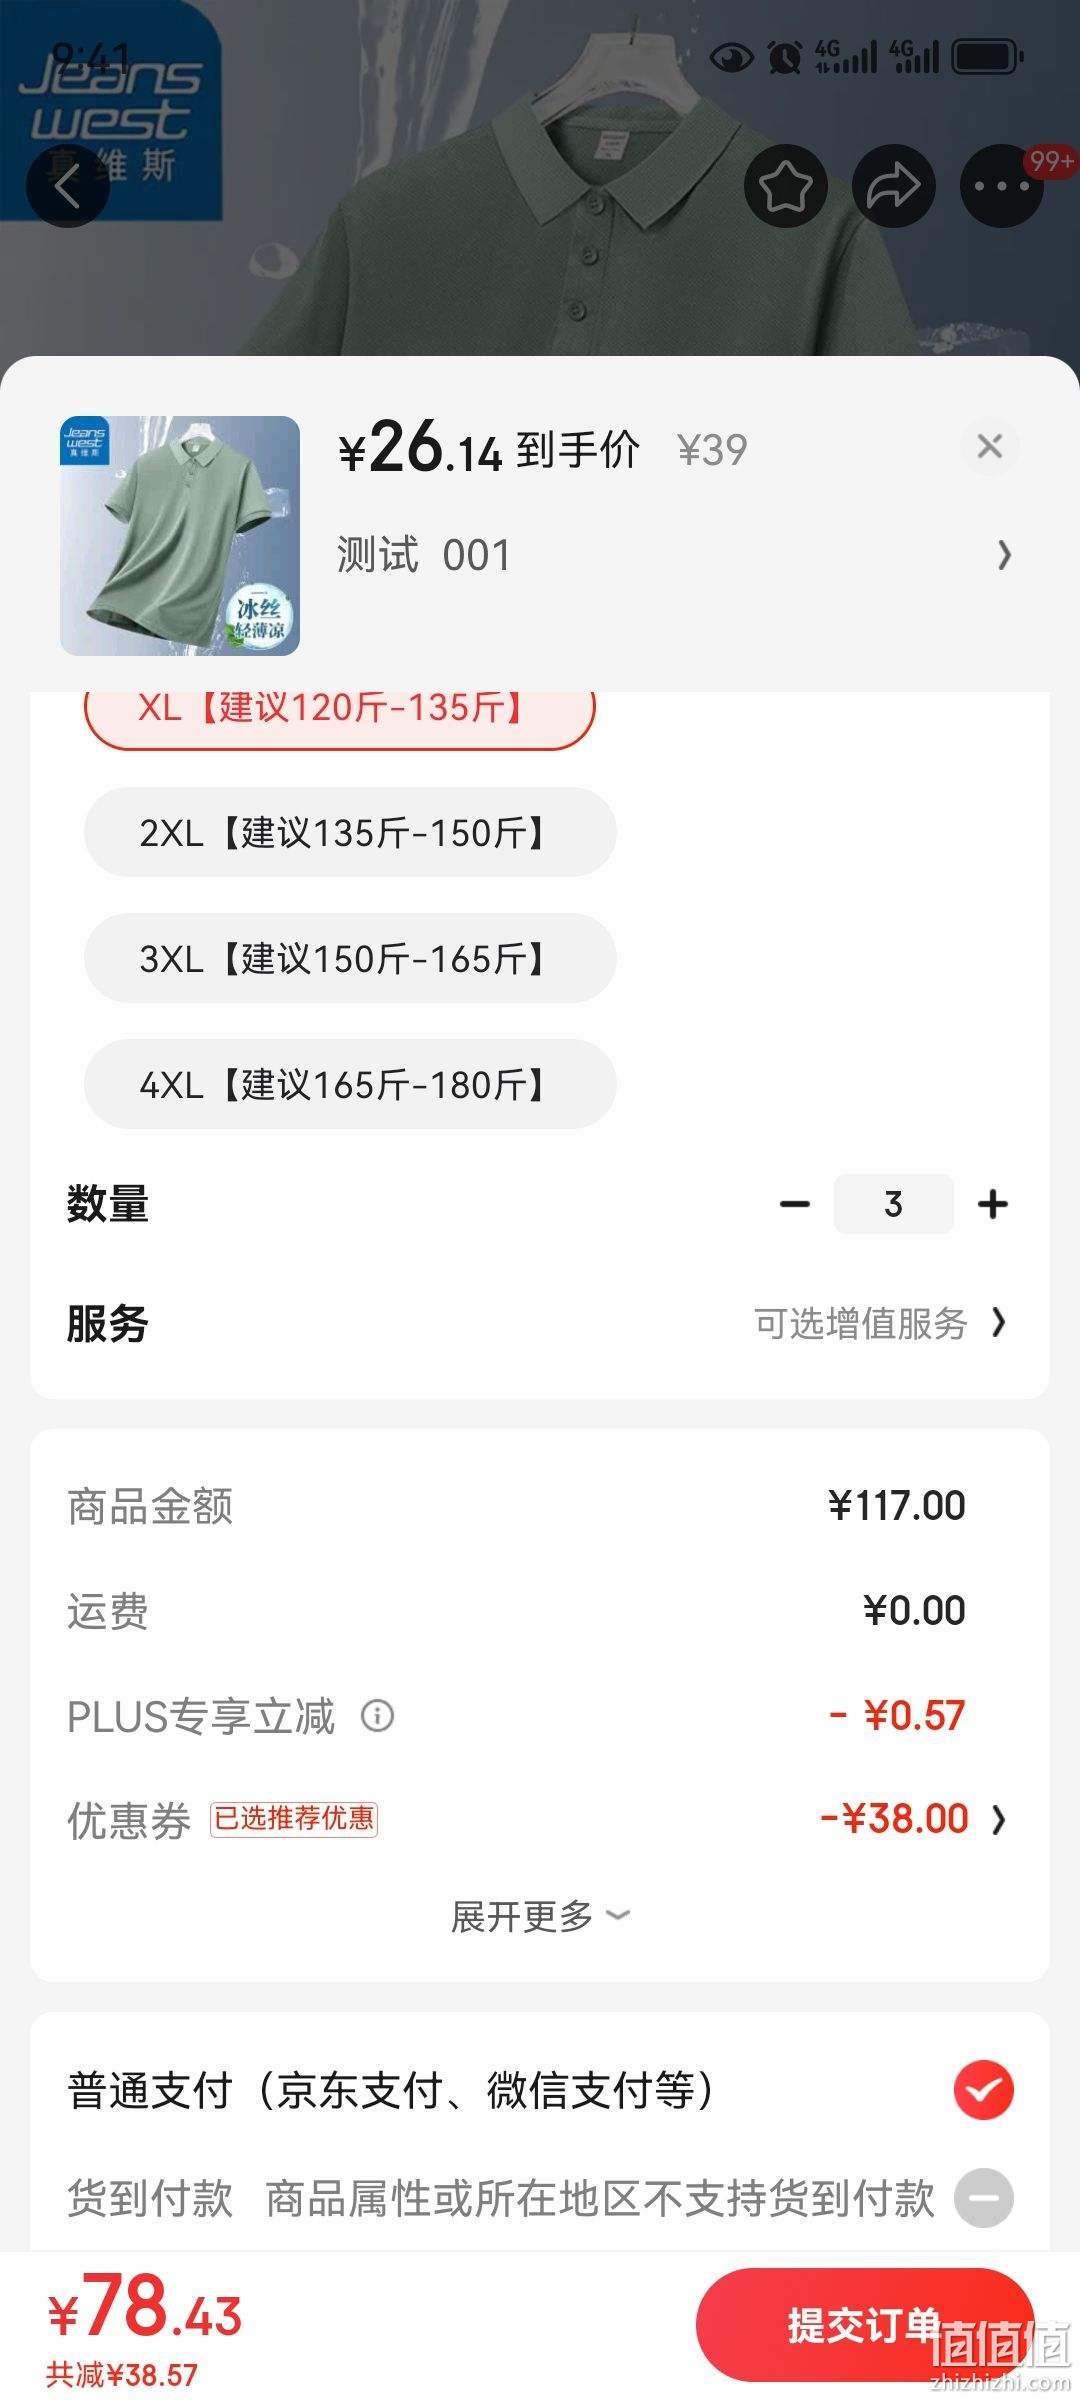Select size 2XL option

[x=350, y=832]
